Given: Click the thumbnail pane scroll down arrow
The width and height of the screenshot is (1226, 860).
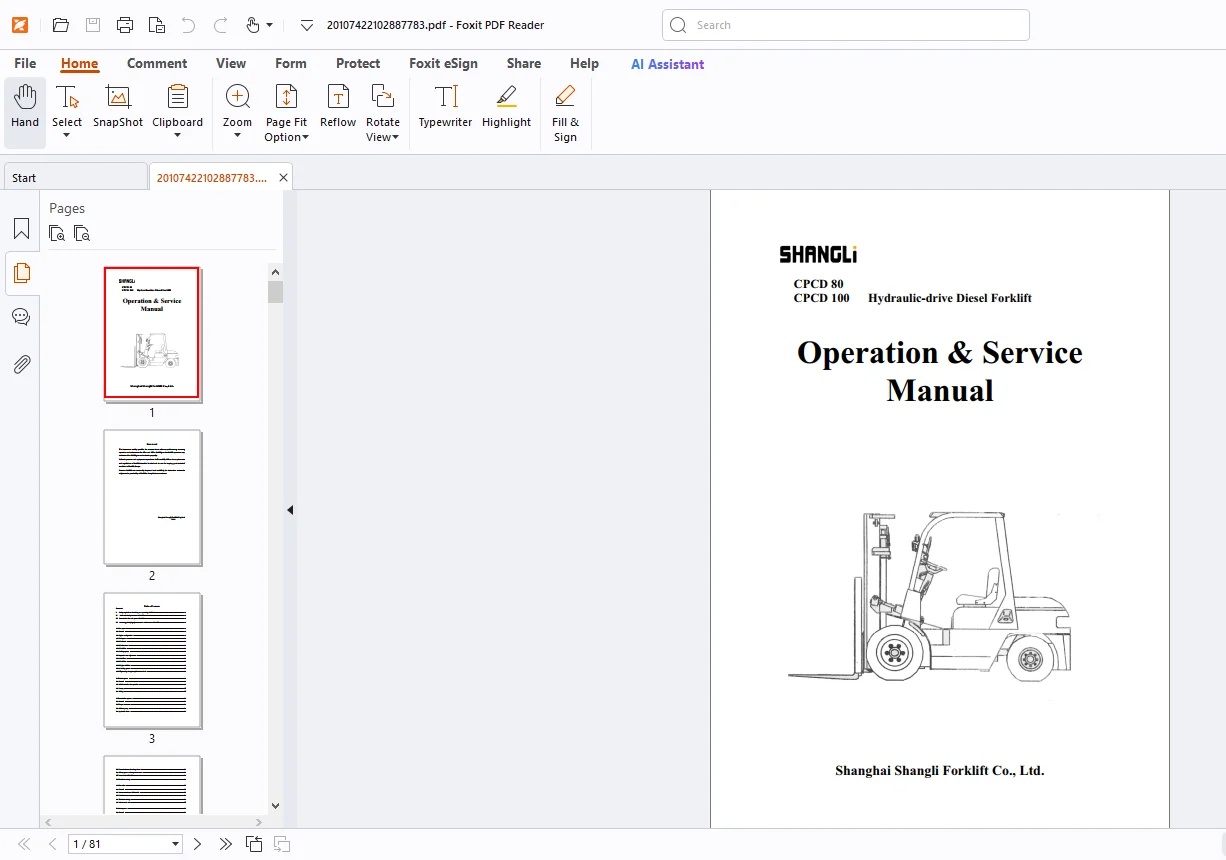Looking at the screenshot, I should coord(276,806).
